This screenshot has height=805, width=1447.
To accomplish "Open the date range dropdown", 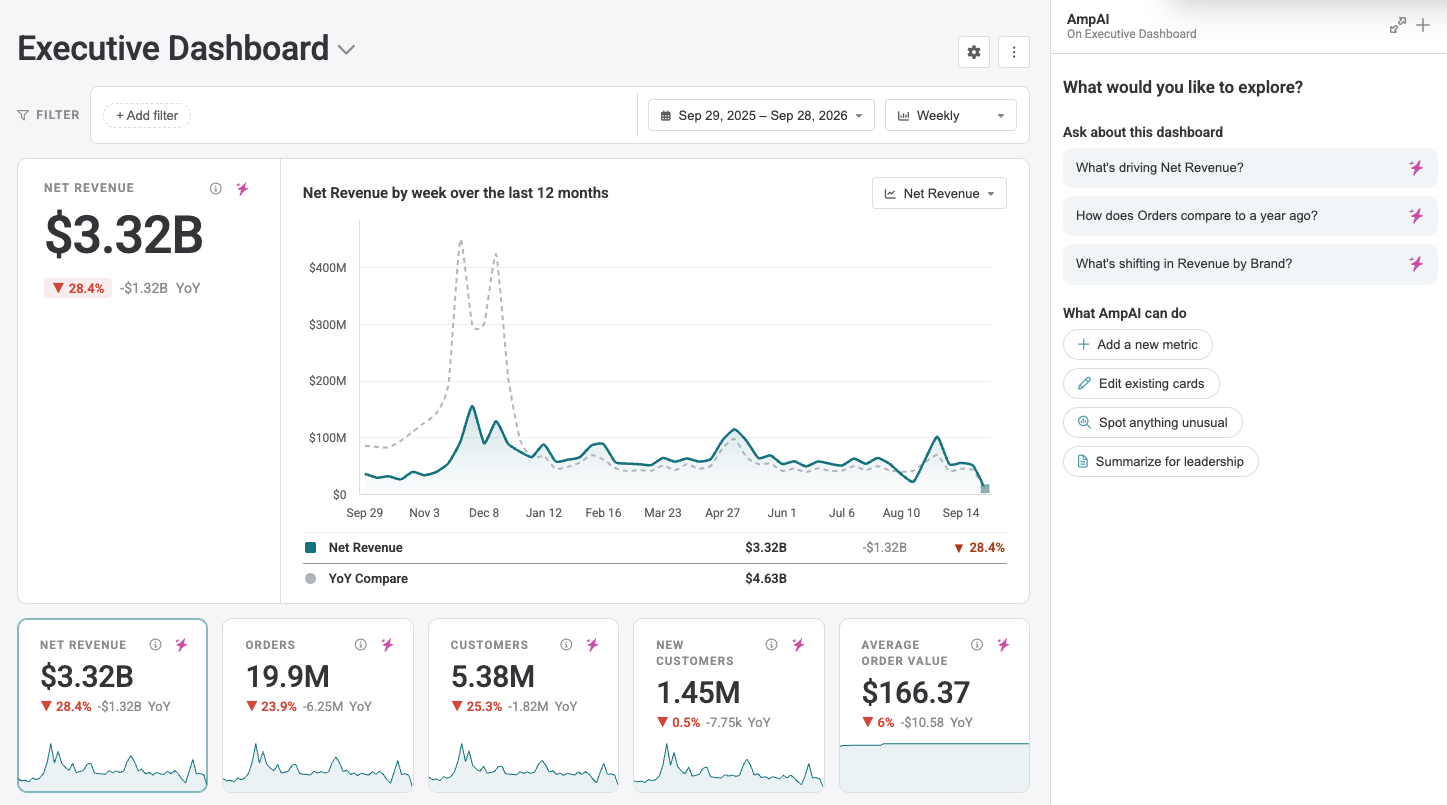I will point(761,115).
